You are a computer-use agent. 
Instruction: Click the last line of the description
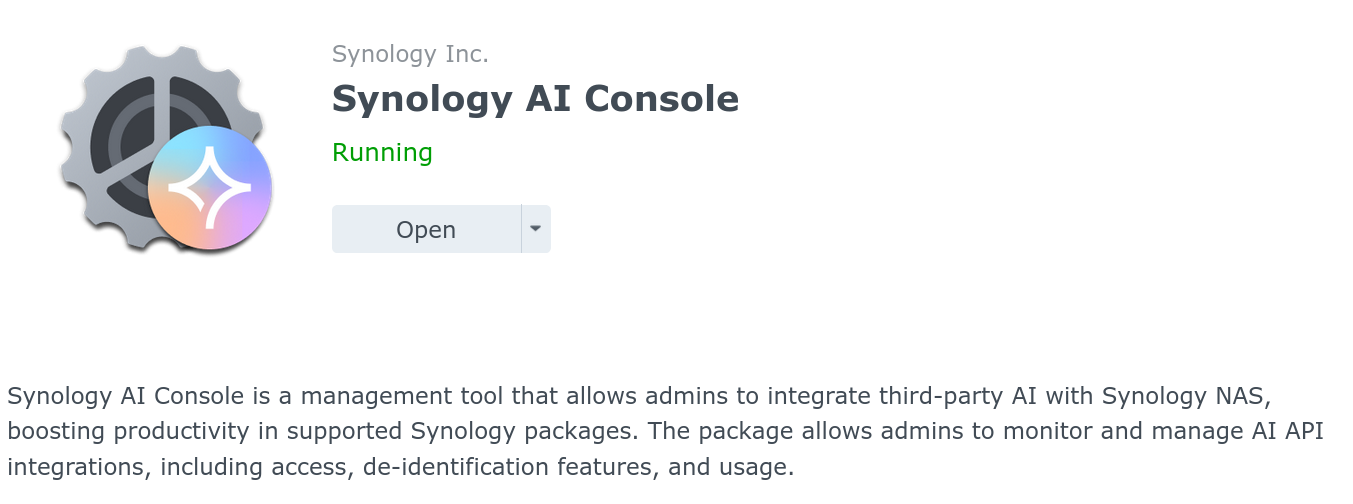400,467
